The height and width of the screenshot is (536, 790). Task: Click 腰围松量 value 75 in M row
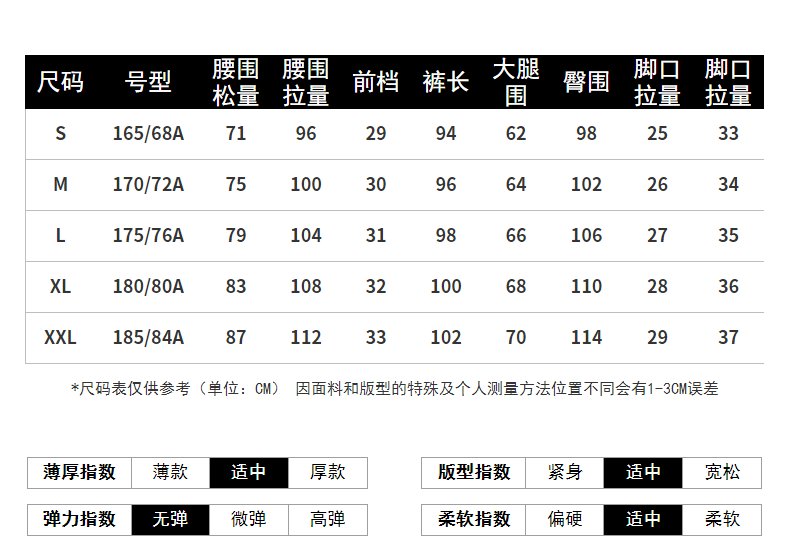236,185
